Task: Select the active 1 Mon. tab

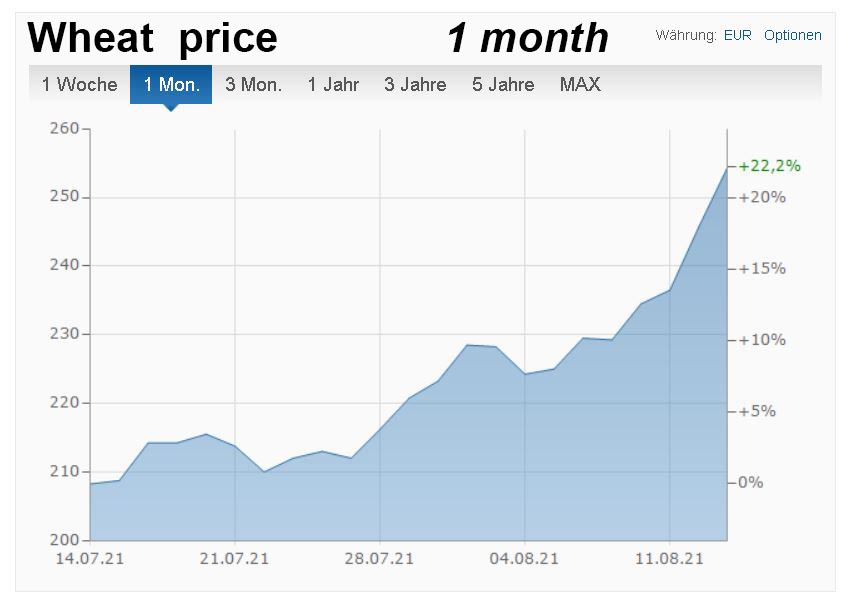Action: click(x=171, y=85)
